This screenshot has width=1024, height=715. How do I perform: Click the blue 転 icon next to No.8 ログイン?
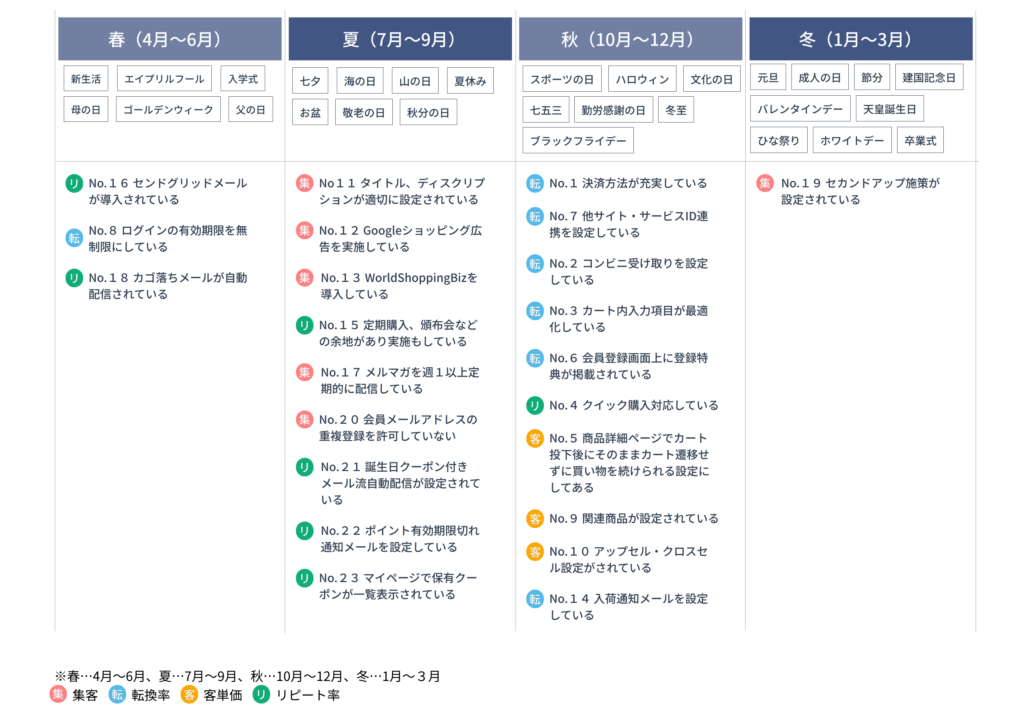[x=74, y=237]
